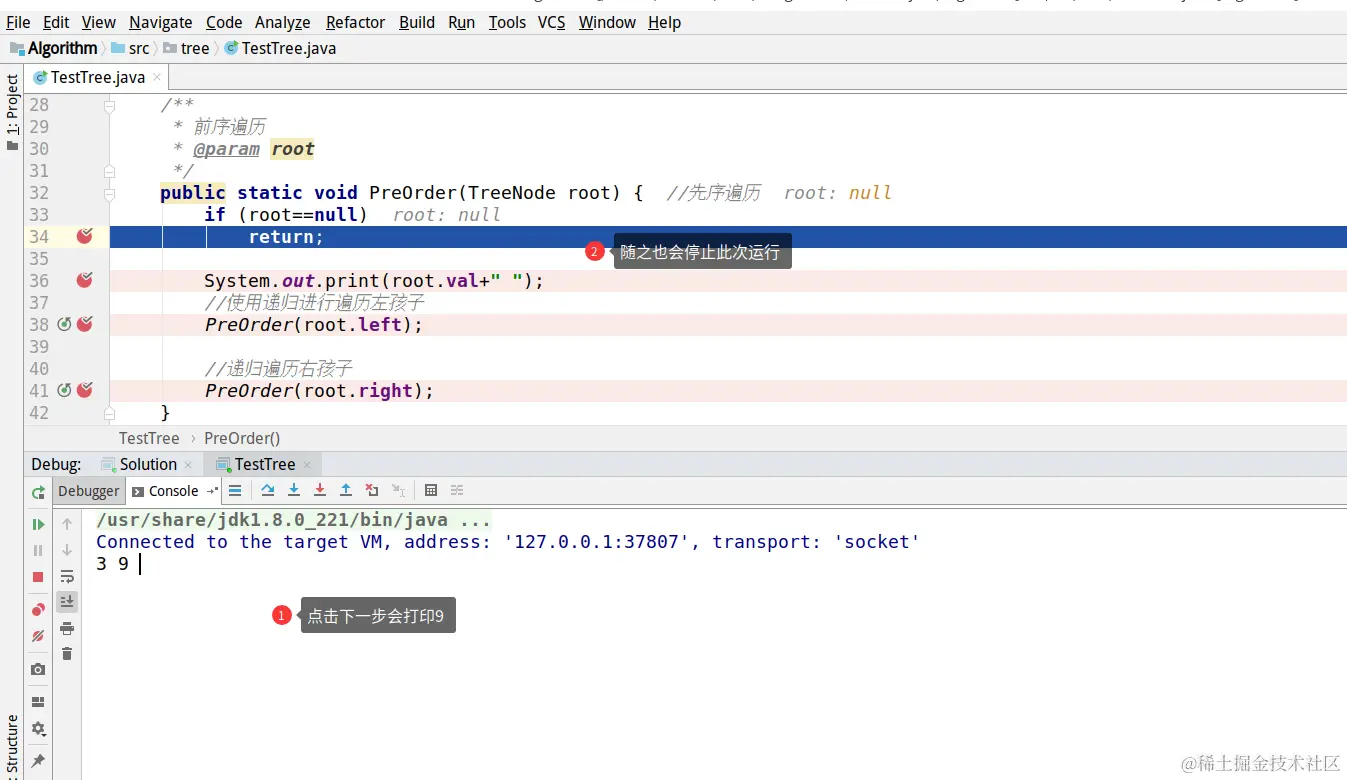Viewport: 1347px width, 780px height.
Task: Click Restore Layout icon in debug sidebar
Action: pyautogui.click(x=38, y=702)
